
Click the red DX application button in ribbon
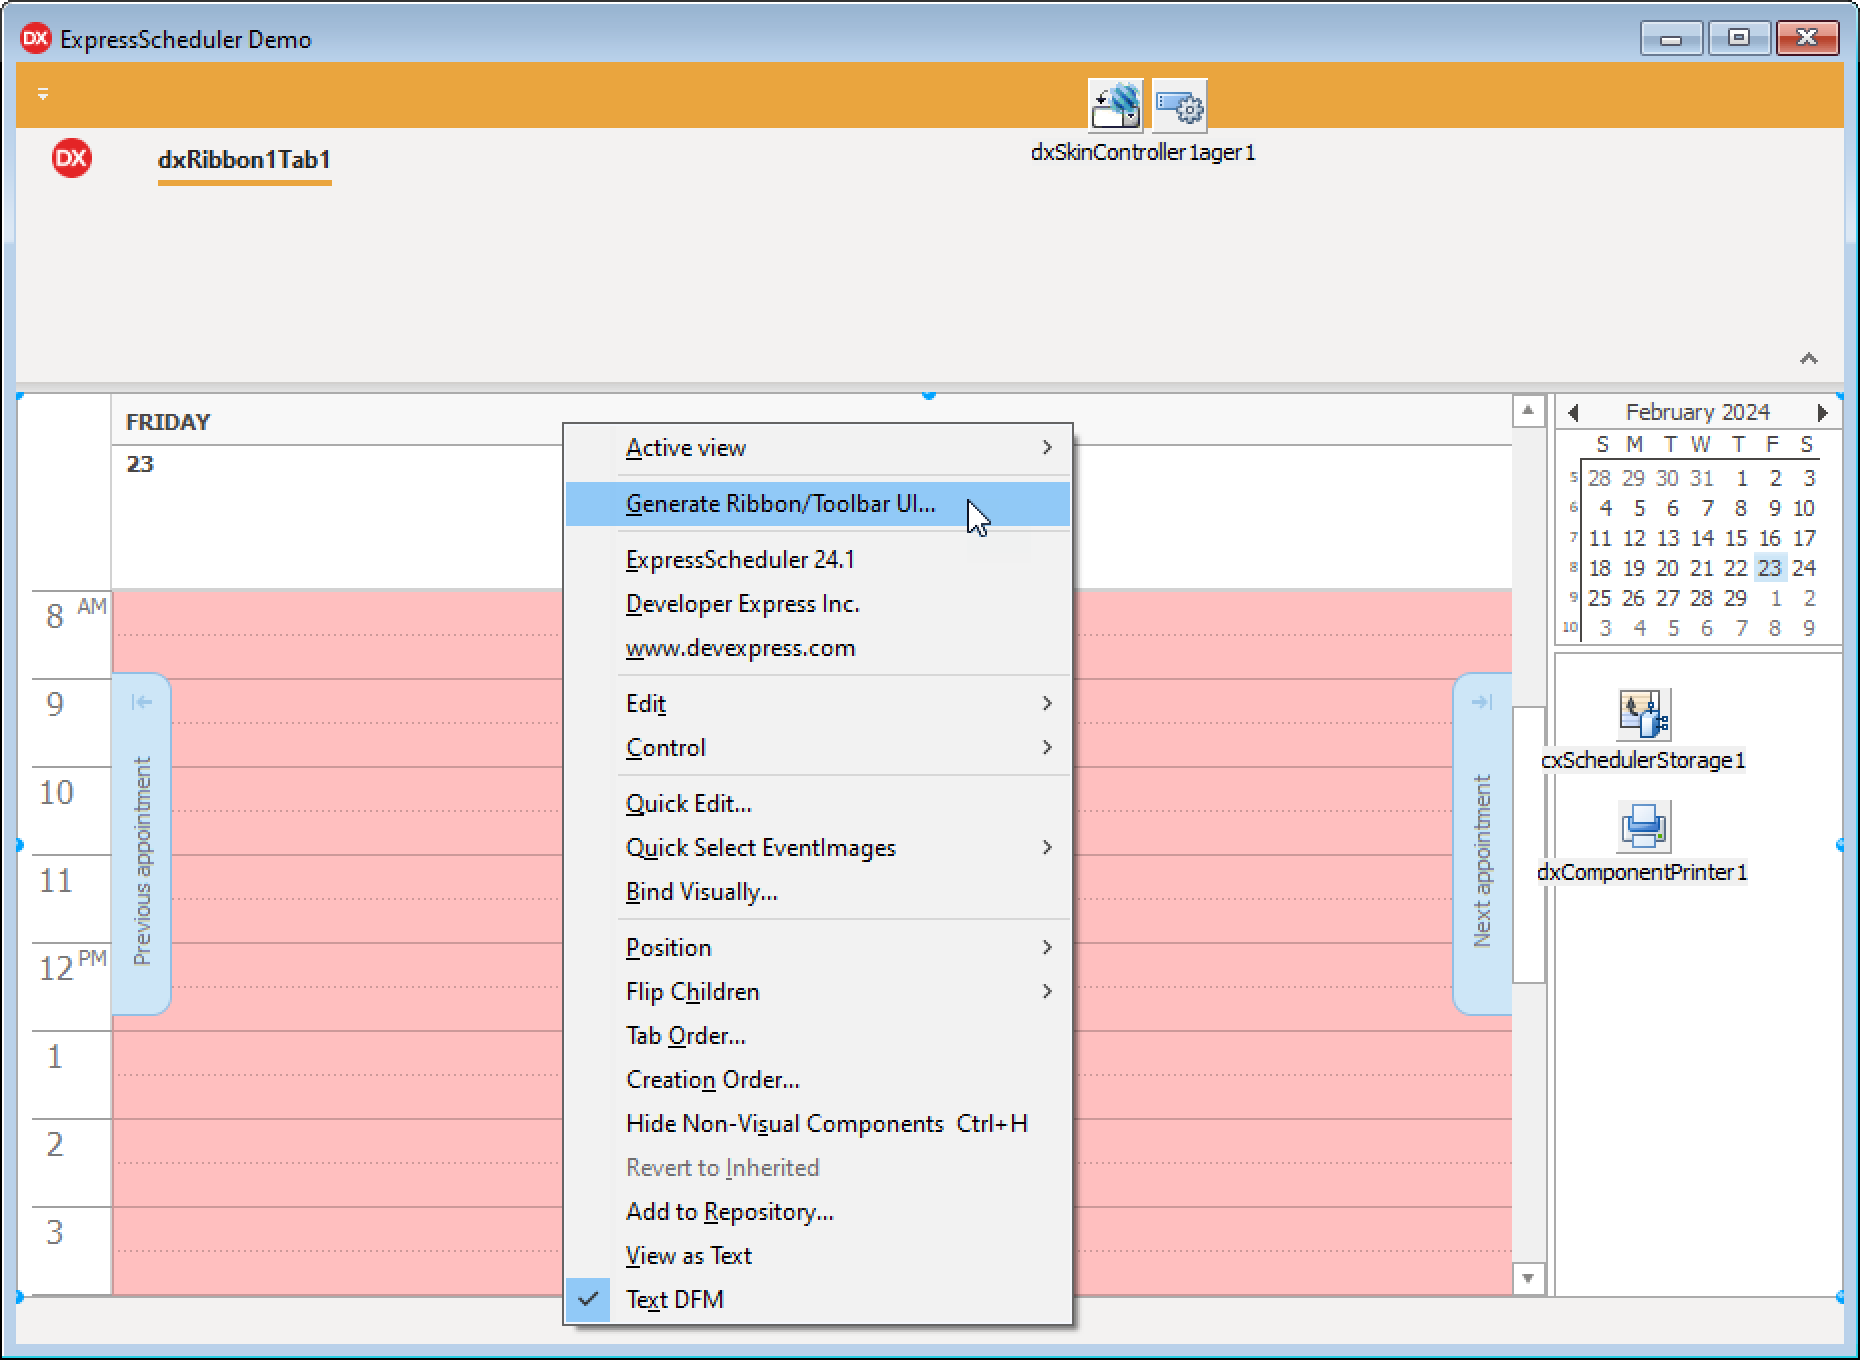click(72, 159)
